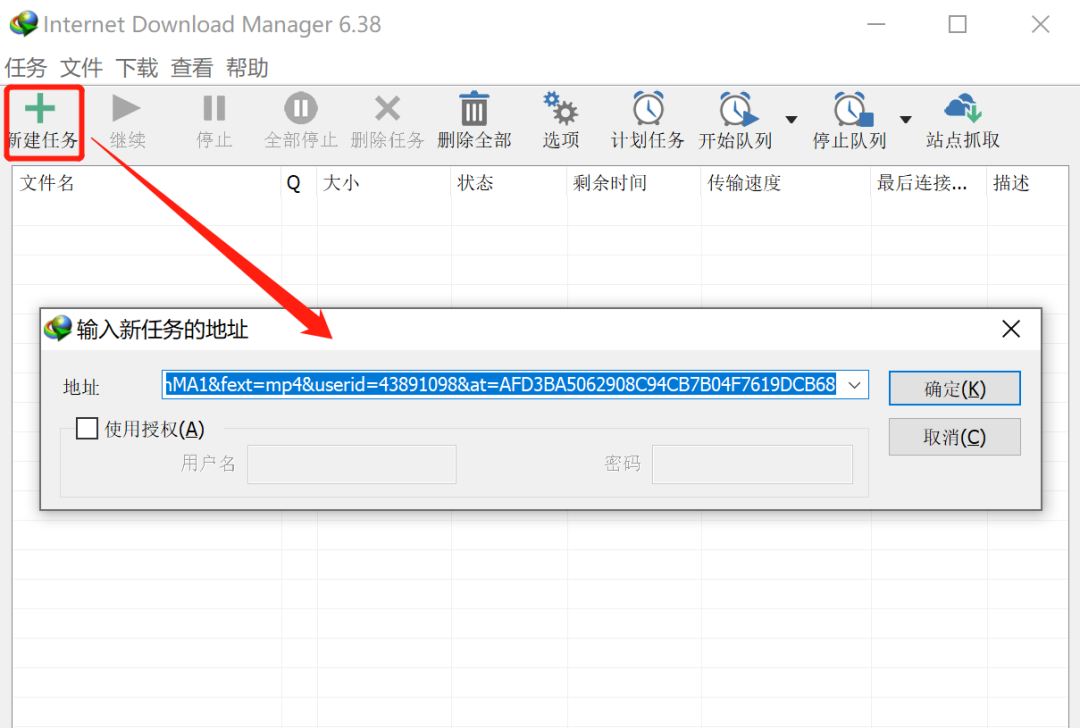Open 选项 (options) gear icon

561,108
